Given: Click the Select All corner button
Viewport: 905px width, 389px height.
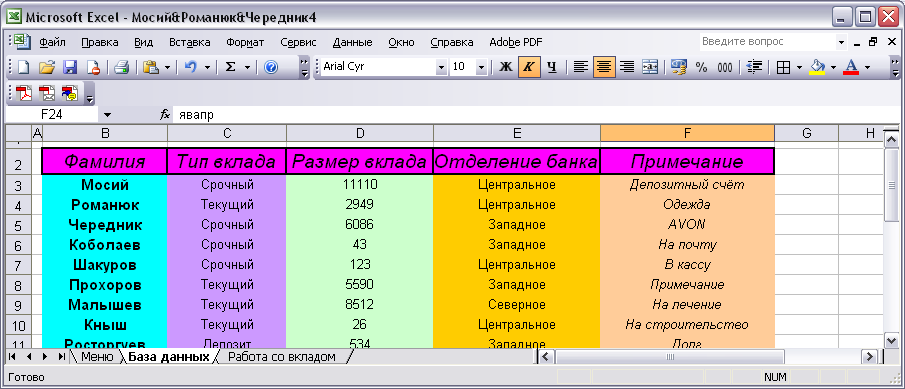Looking at the screenshot, I should click(18, 133).
